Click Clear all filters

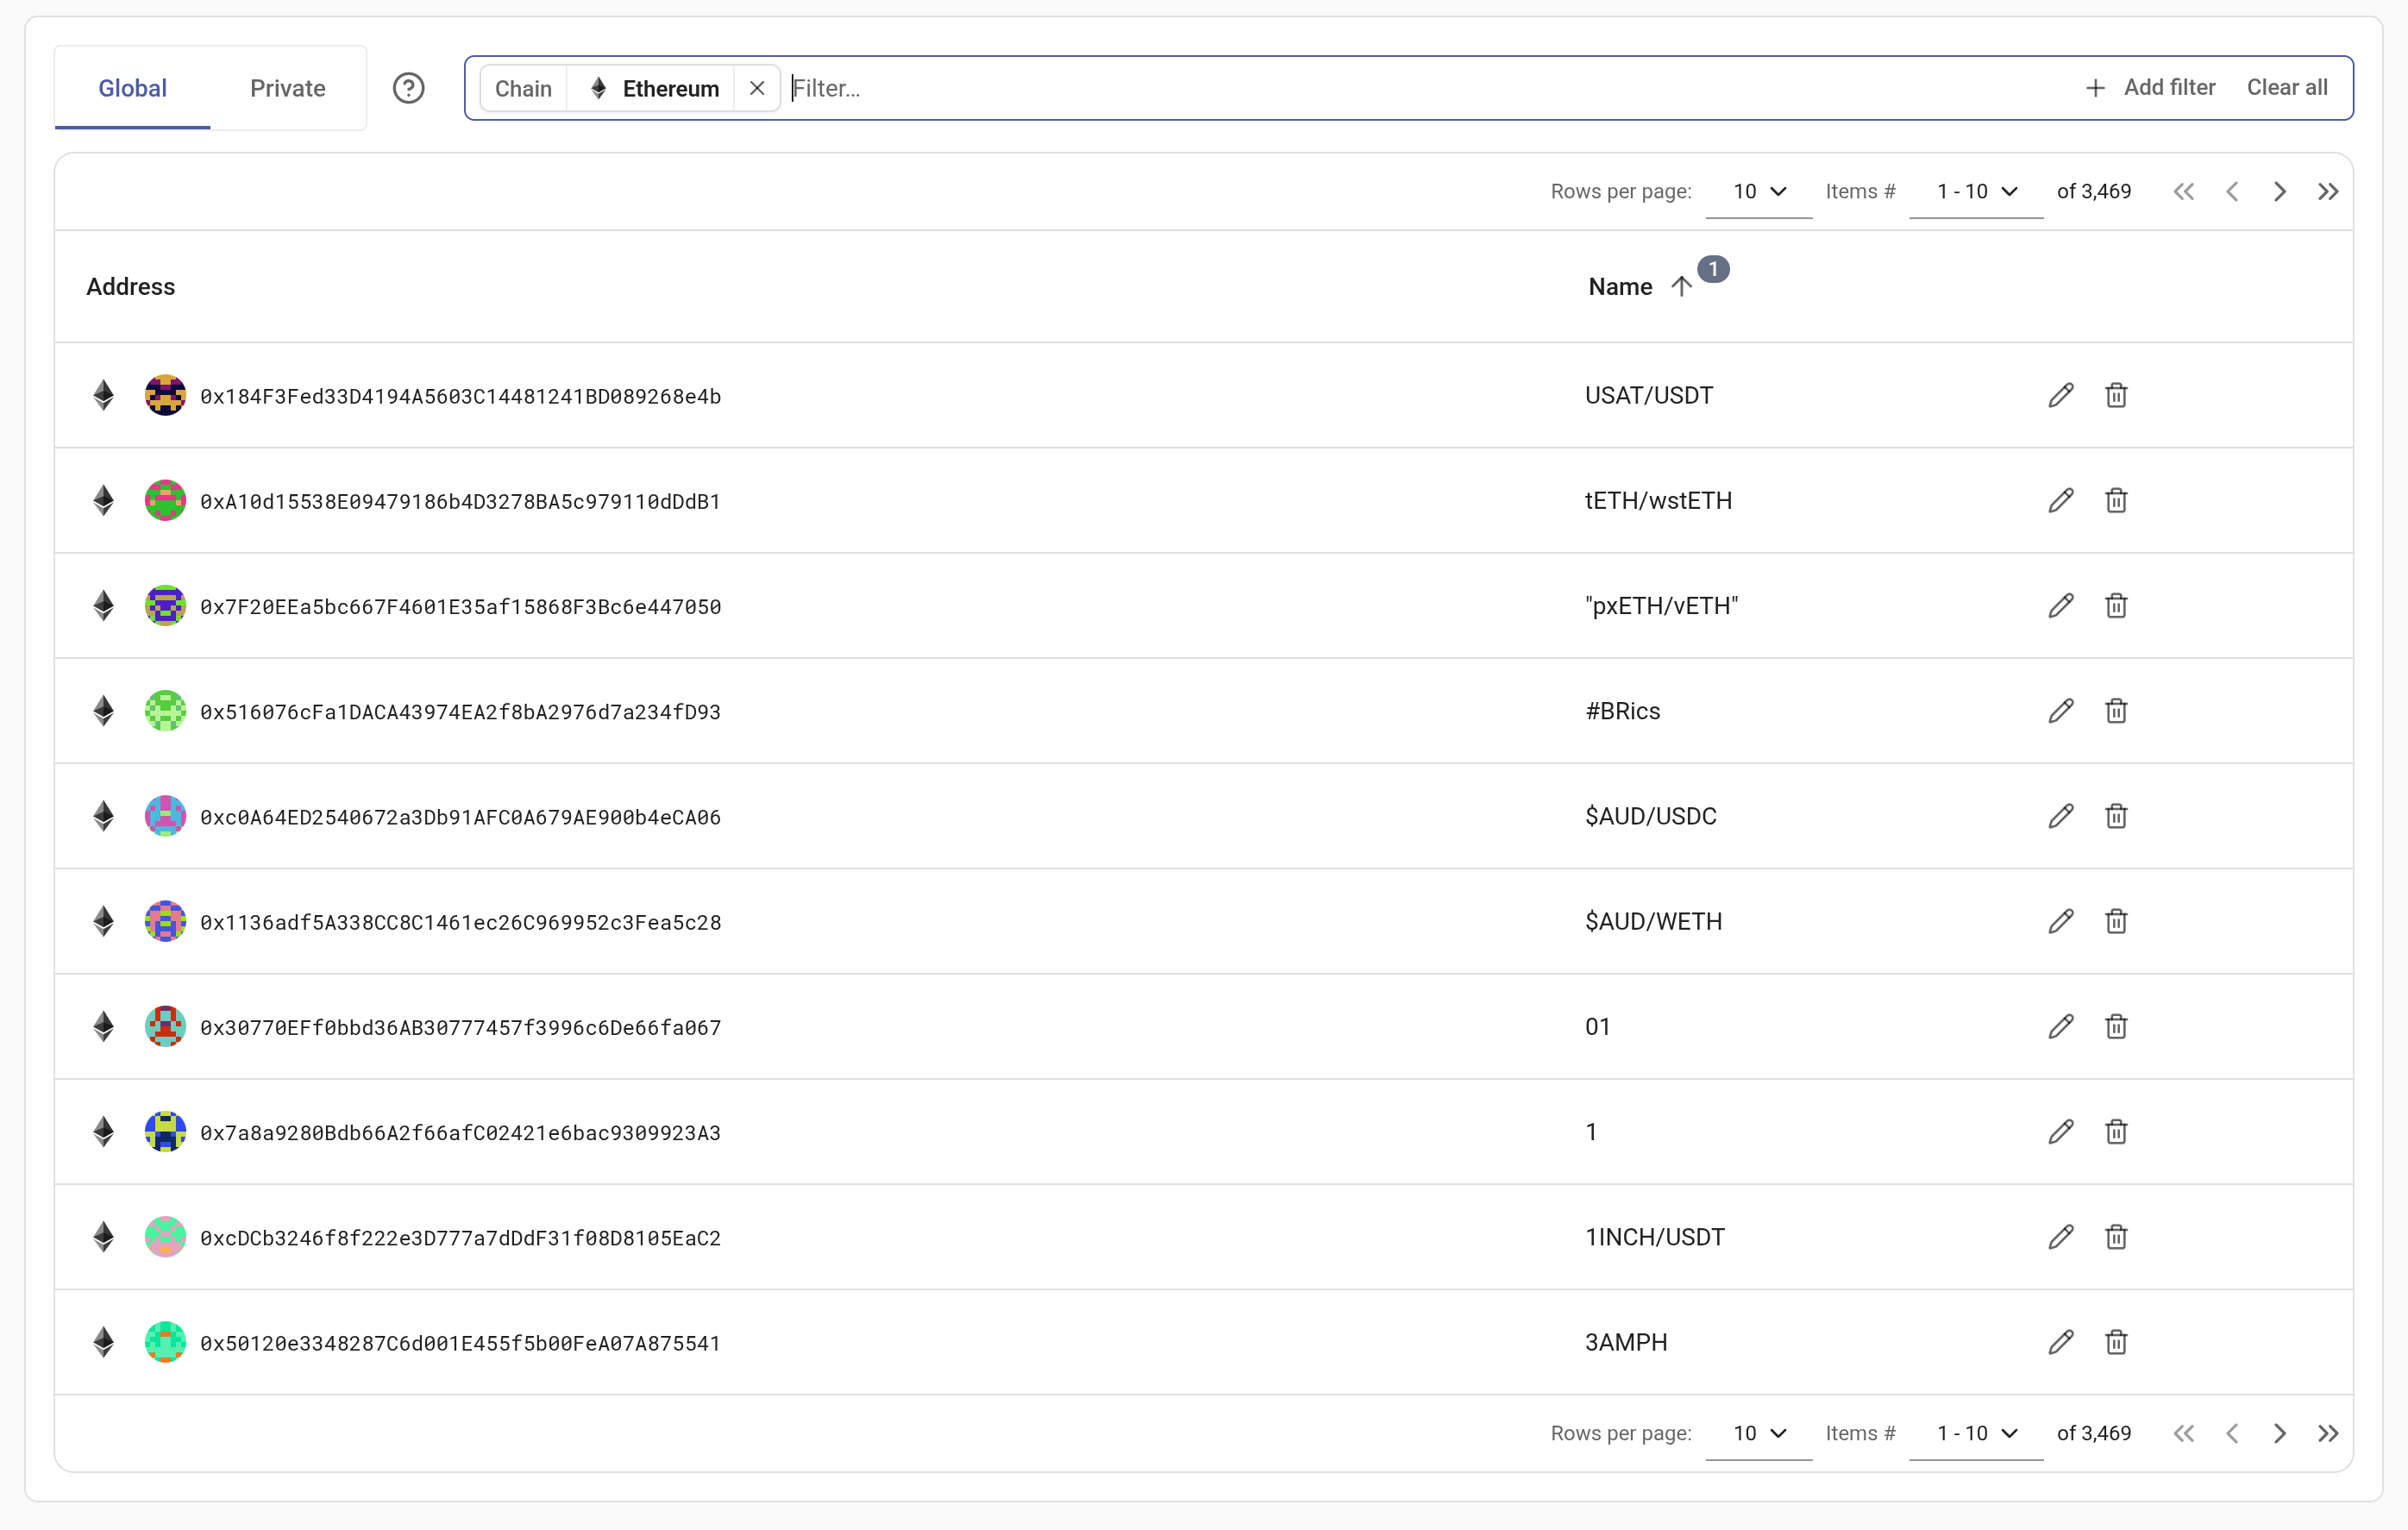pos(2286,88)
